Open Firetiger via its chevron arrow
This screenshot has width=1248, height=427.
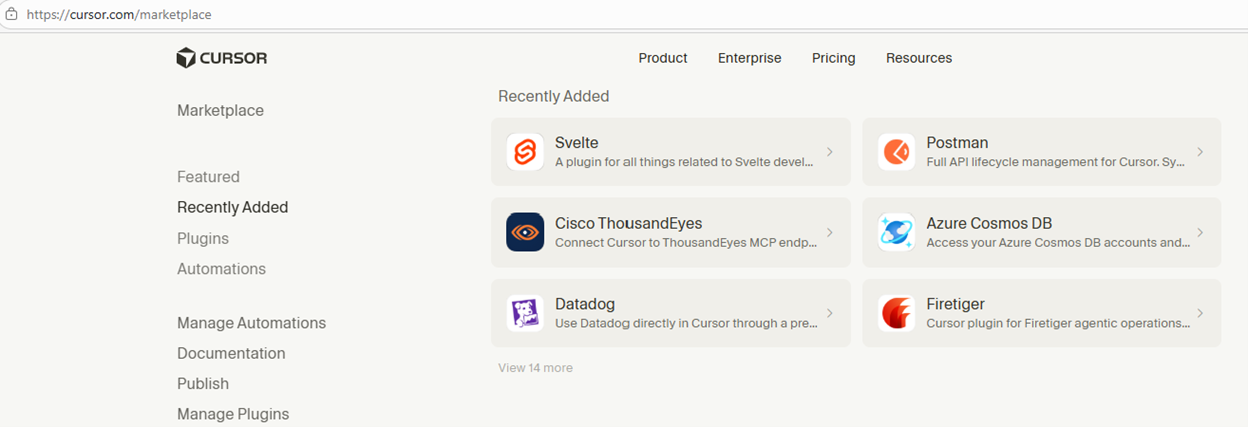1200,313
